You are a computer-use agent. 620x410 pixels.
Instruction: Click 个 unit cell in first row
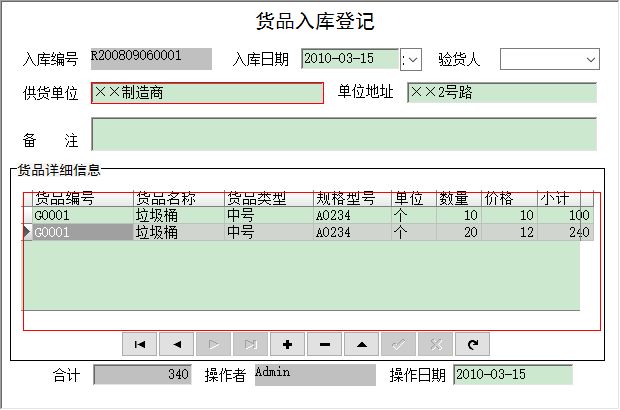414,215
